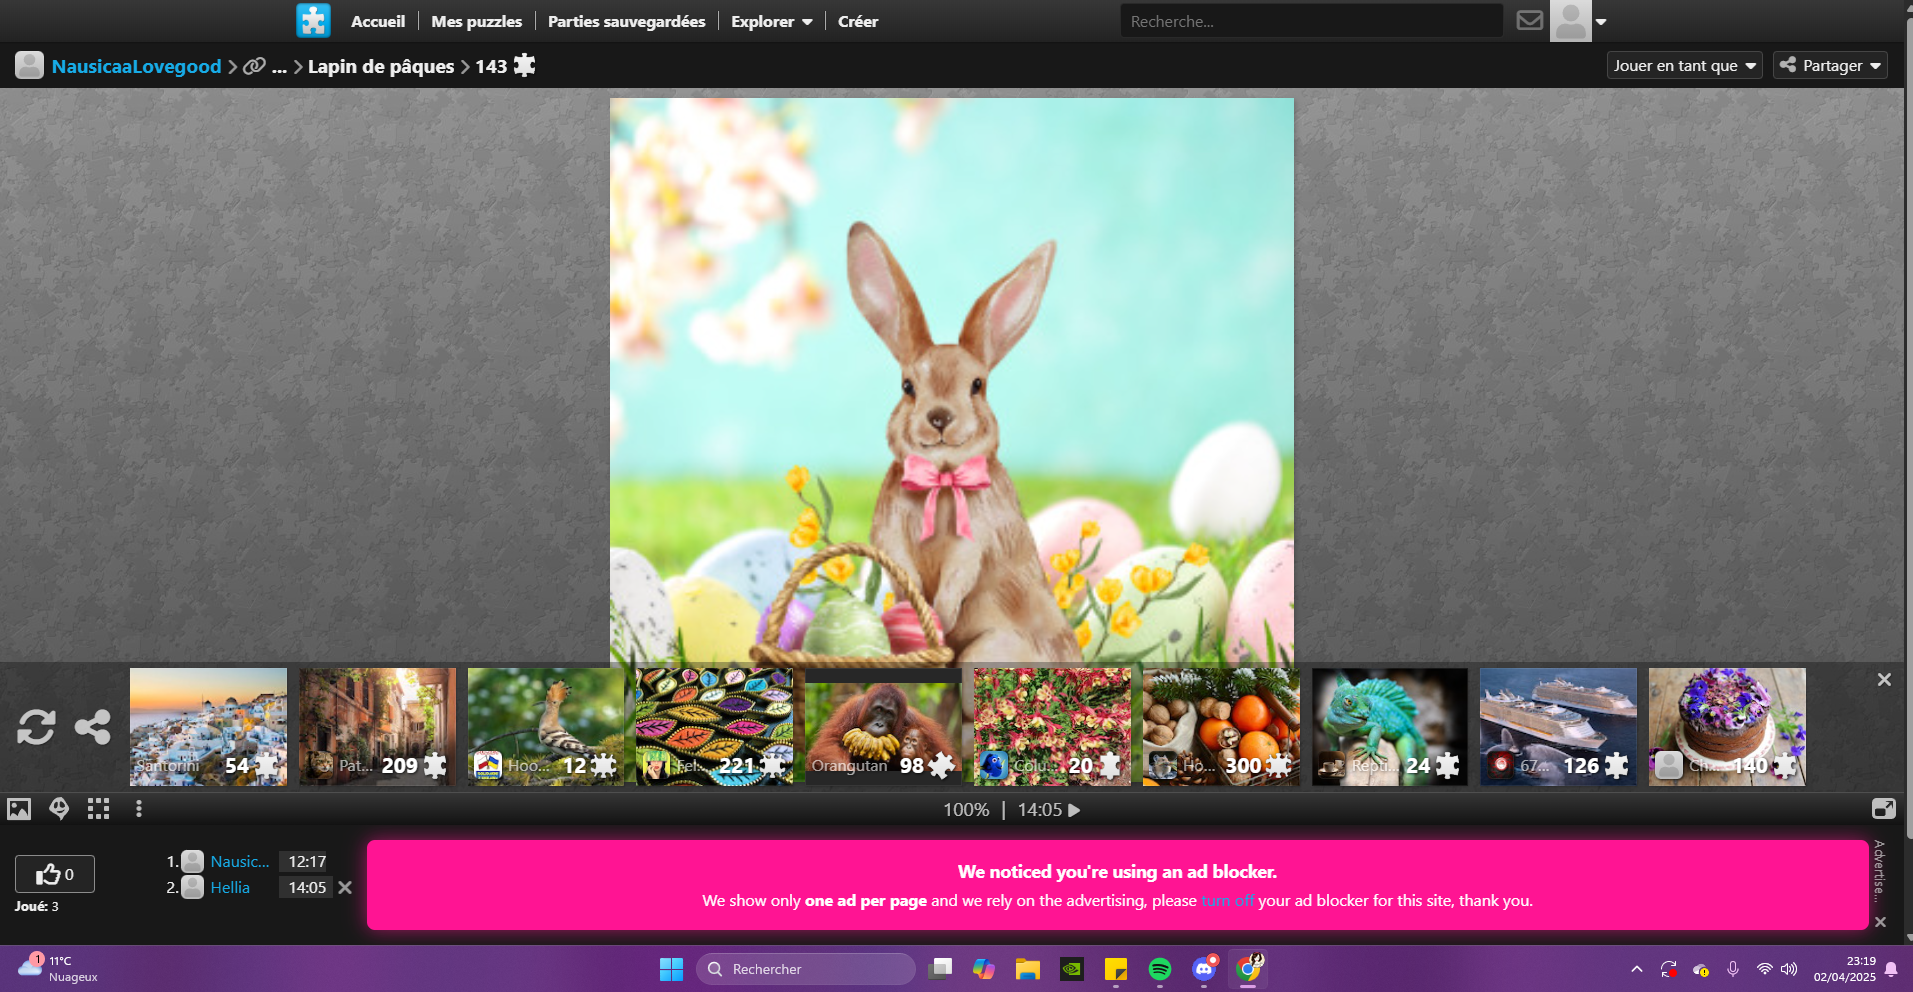Click the Hellia player link
The image size is (1913, 992).
coord(230,888)
